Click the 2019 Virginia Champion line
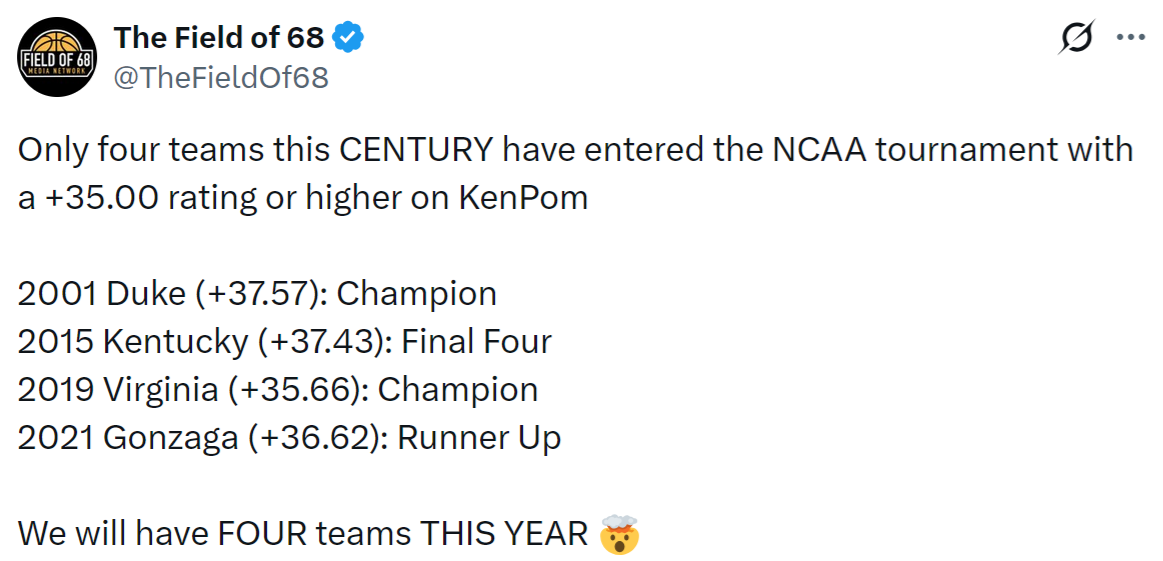1163x561 pixels. coord(277,389)
